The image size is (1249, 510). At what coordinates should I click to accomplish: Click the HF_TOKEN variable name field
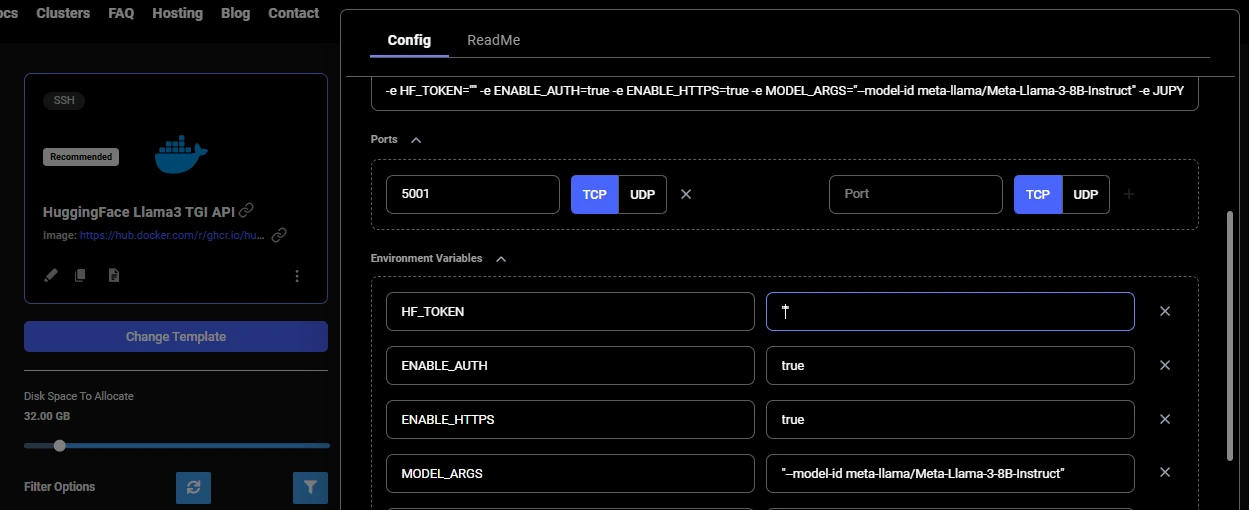(x=570, y=311)
